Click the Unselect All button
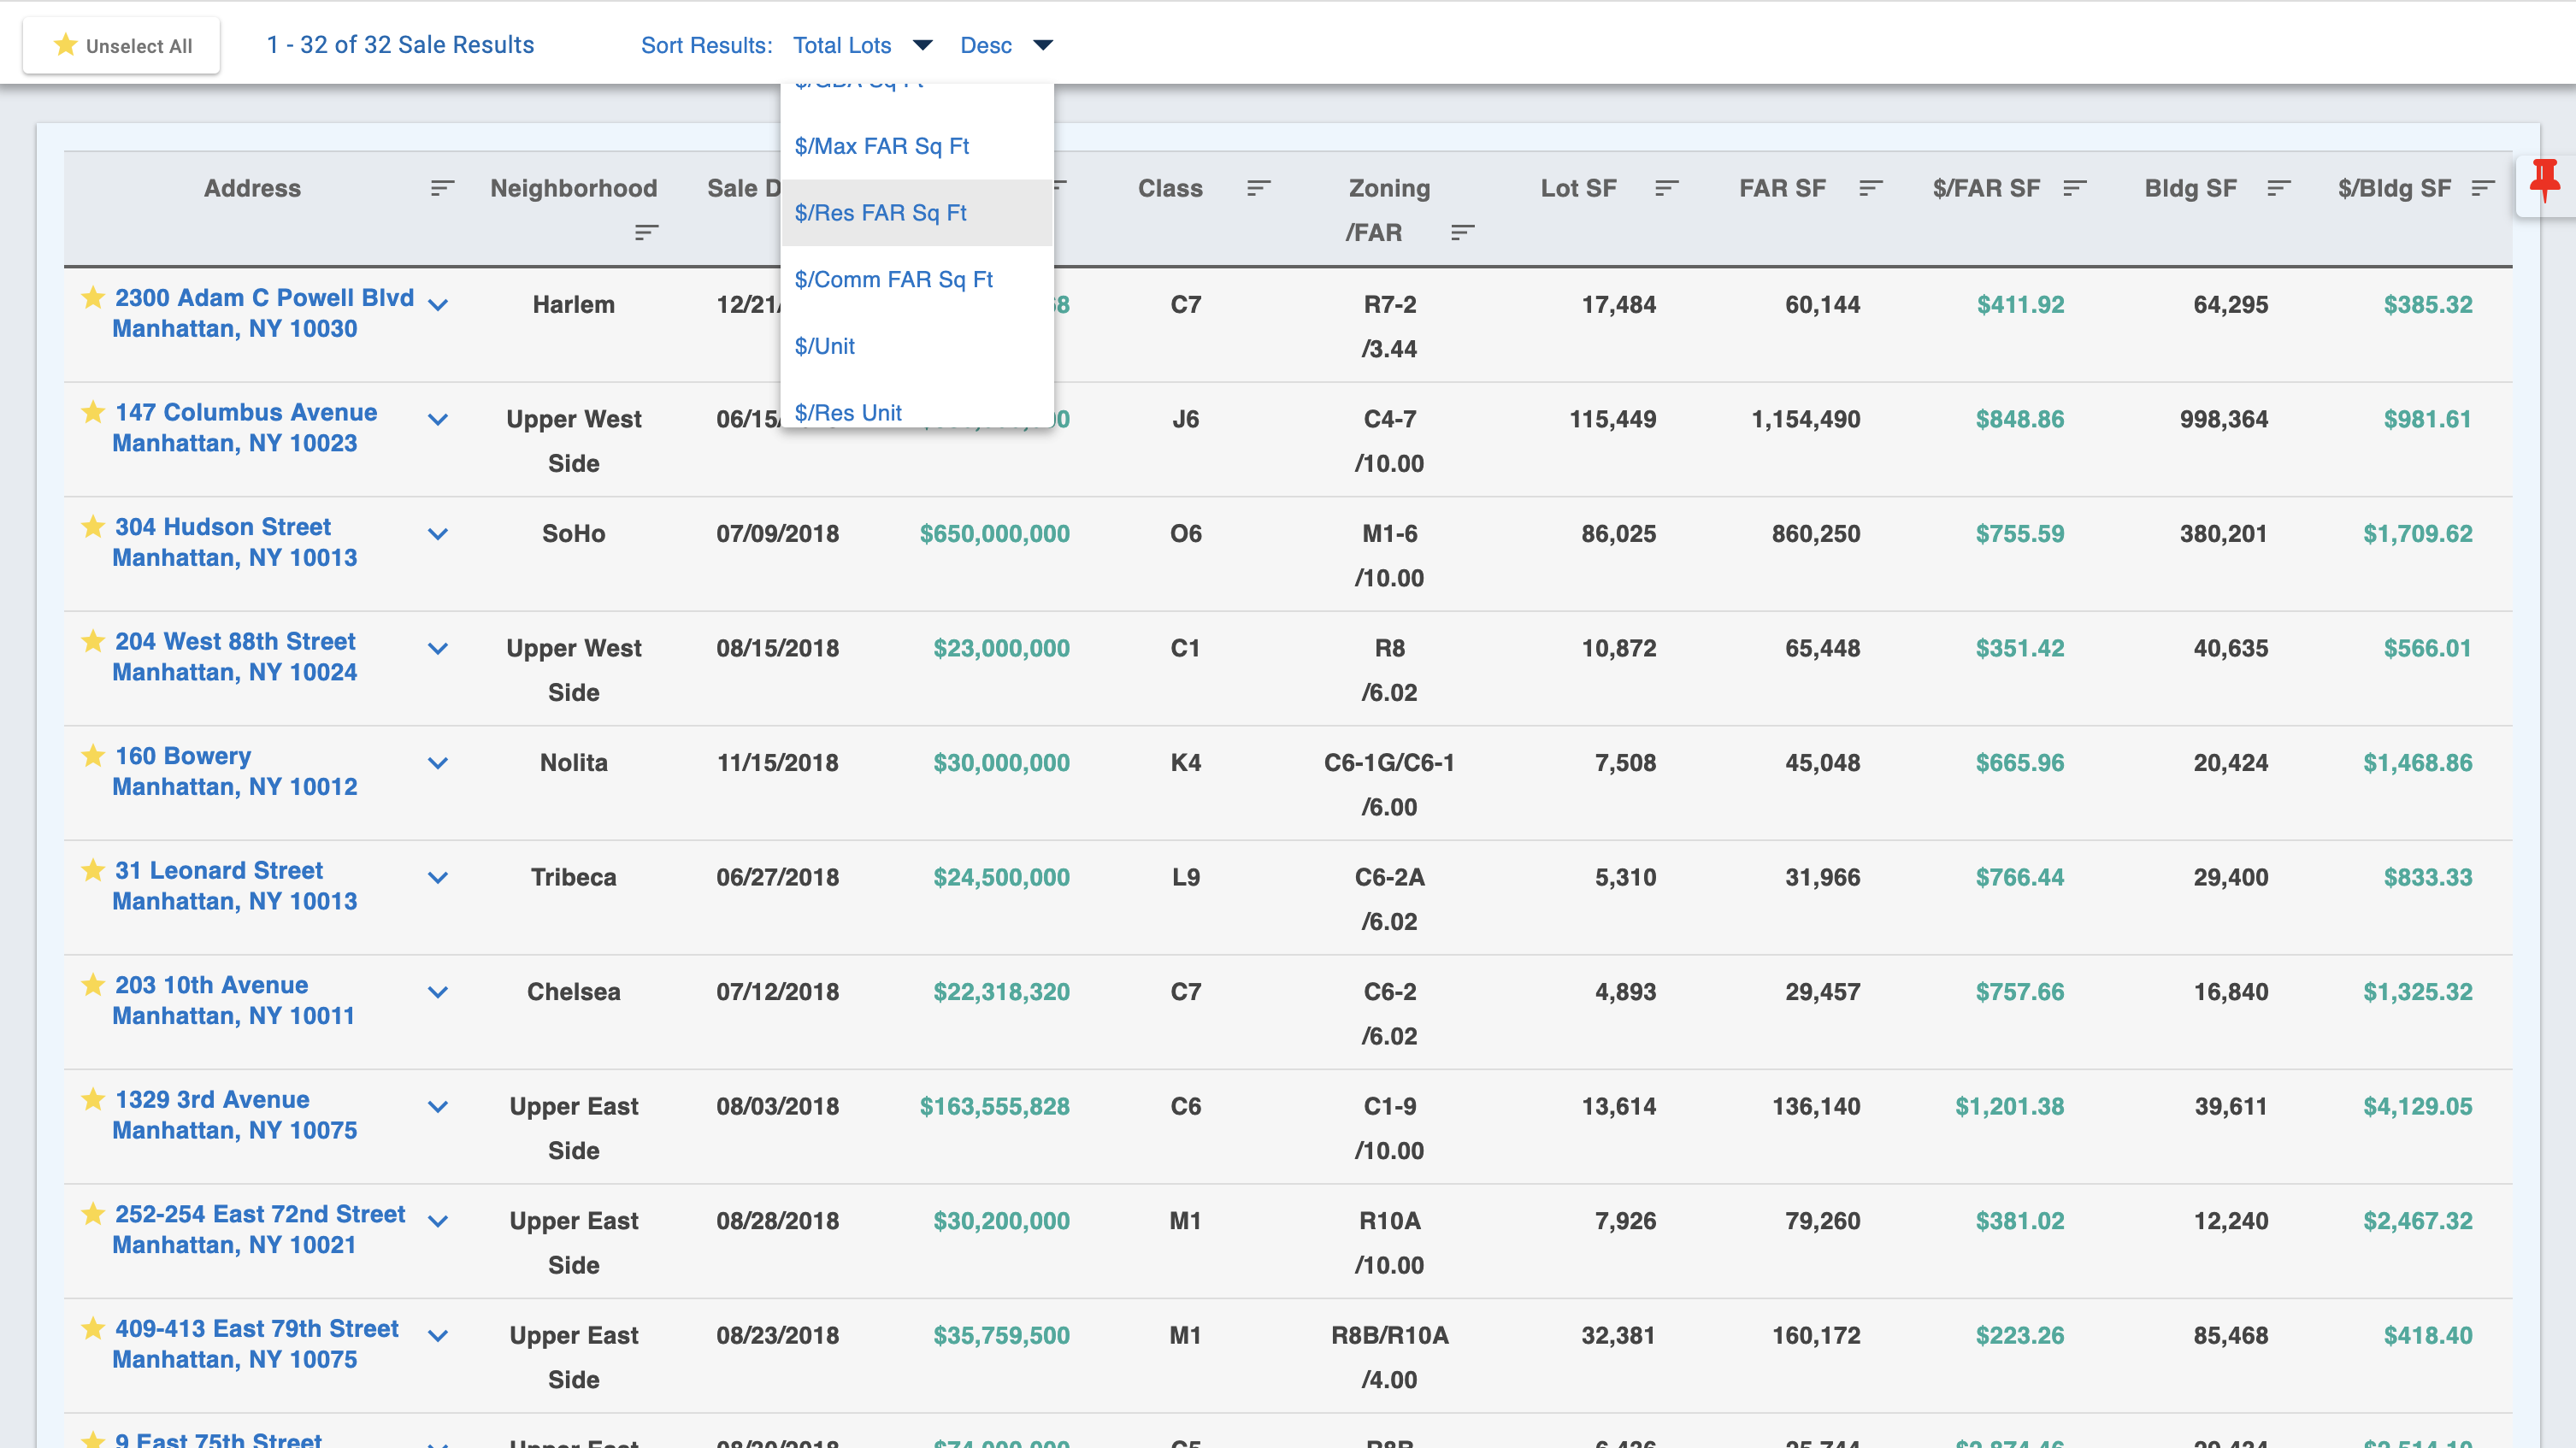This screenshot has width=2576, height=1448. 122,45
